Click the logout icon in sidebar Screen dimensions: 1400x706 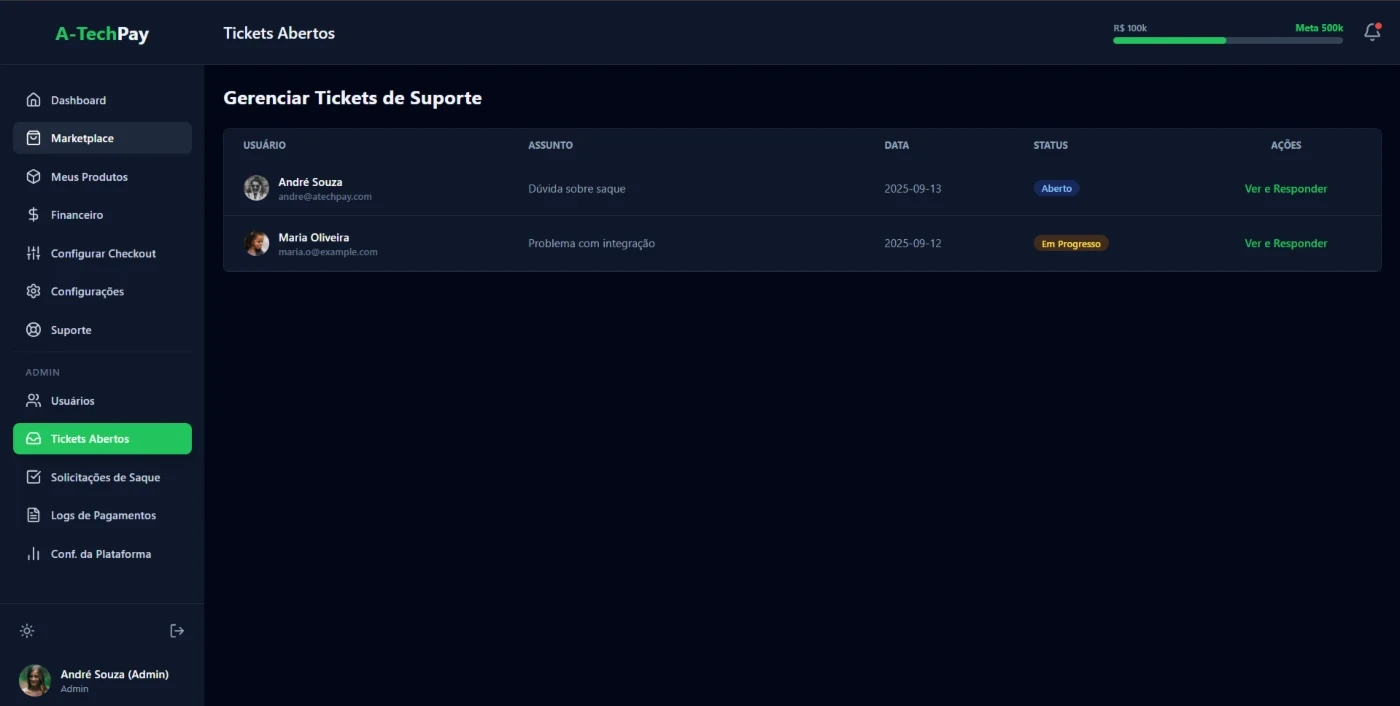pos(177,631)
